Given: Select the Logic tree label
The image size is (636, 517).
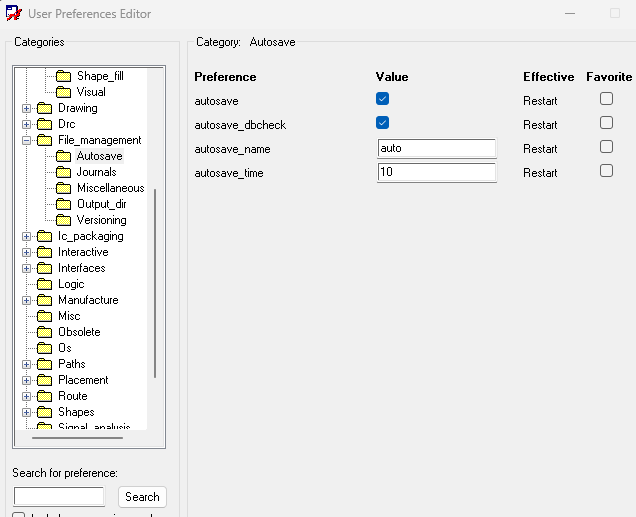Looking at the screenshot, I should point(71,284).
